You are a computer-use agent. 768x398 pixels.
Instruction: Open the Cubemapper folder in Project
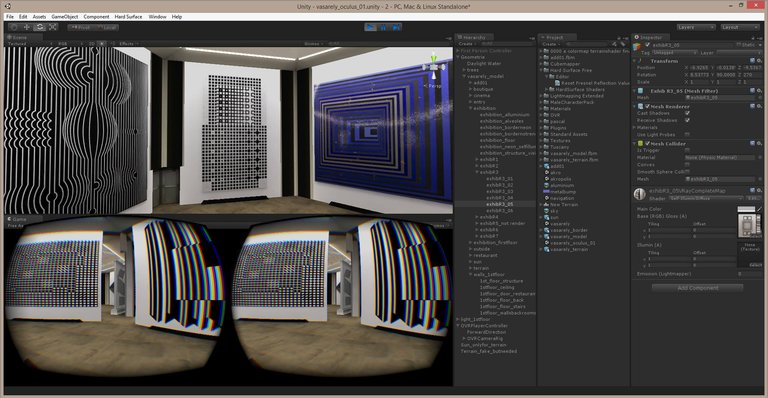point(562,64)
